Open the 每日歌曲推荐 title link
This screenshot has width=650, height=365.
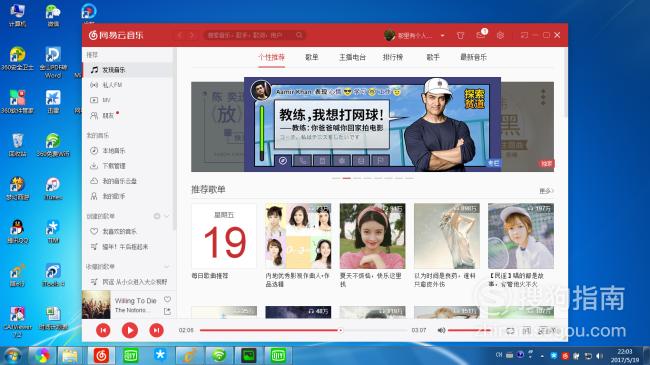tap(210, 276)
